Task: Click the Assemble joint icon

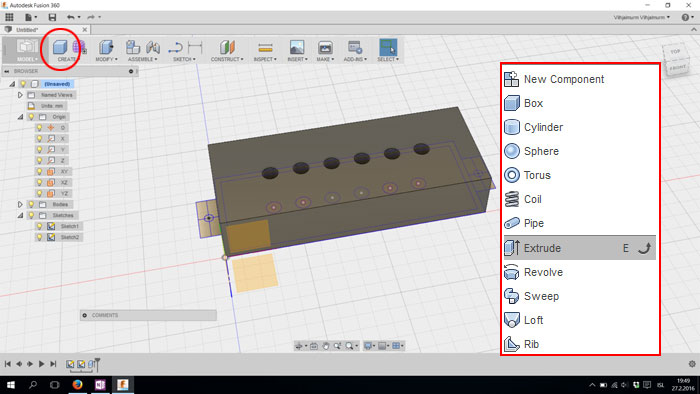Action: [153, 47]
